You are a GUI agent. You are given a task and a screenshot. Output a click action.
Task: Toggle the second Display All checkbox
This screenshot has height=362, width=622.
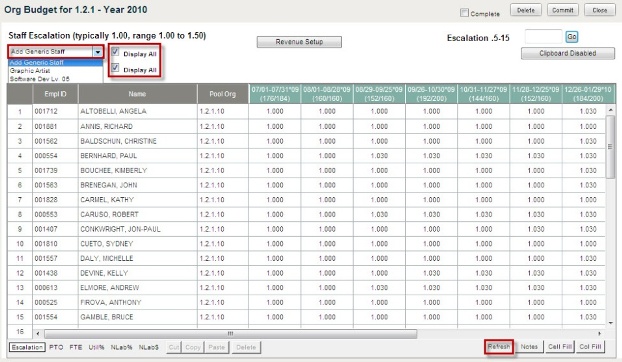pos(115,68)
